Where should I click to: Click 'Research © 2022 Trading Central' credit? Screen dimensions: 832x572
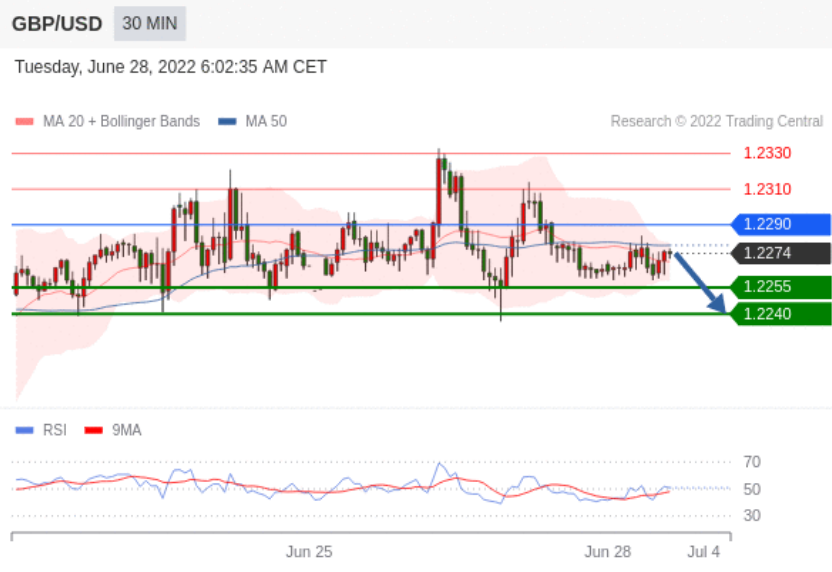point(717,122)
